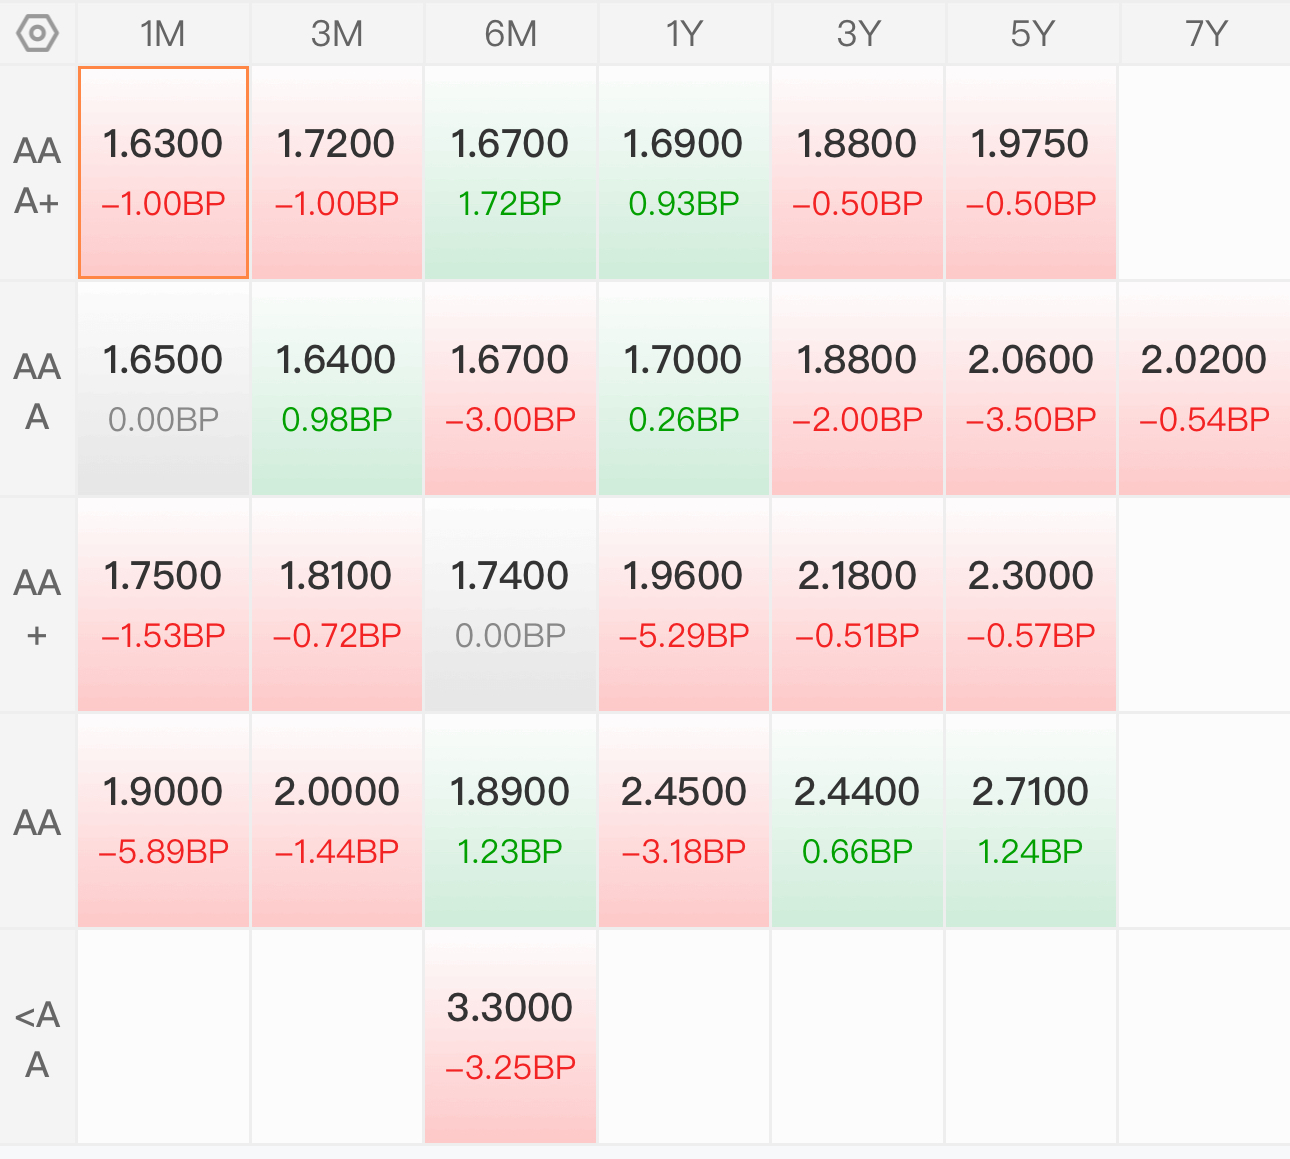Click AAA 5Y cell with -3.50BP
Image resolution: width=1290 pixels, height=1159 pixels.
click(1031, 389)
